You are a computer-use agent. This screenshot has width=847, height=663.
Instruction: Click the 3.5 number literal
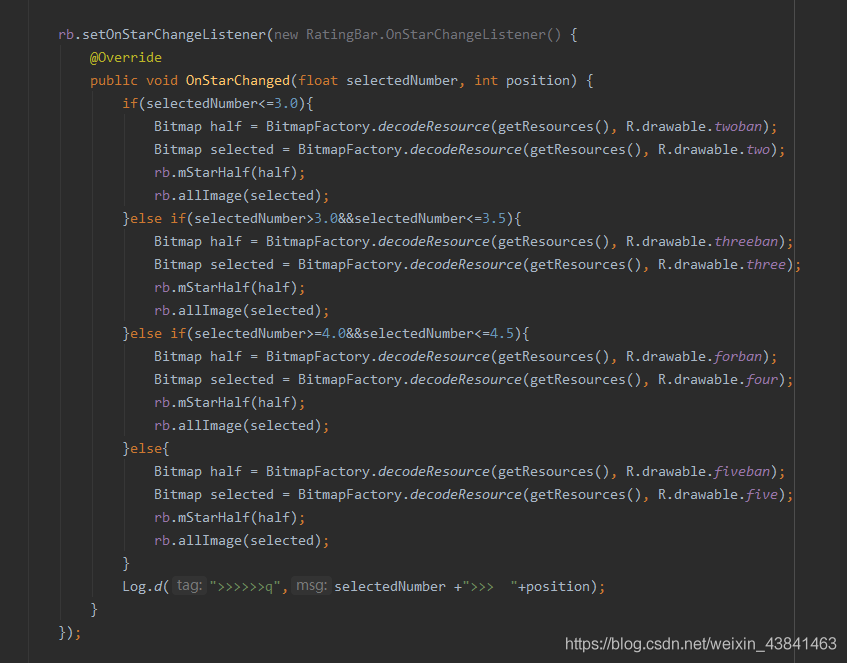[x=494, y=218]
